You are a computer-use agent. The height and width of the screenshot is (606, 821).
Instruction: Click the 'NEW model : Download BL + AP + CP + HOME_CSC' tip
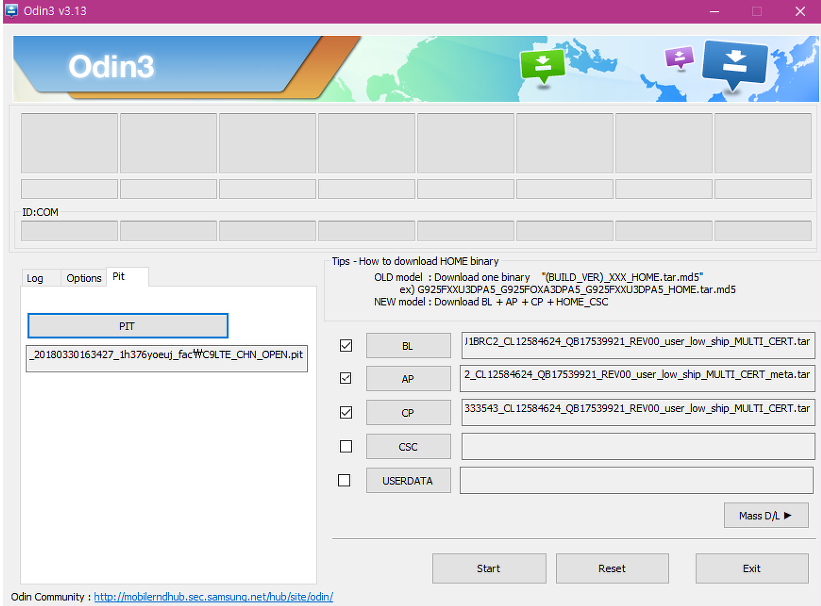pyautogui.click(x=491, y=302)
